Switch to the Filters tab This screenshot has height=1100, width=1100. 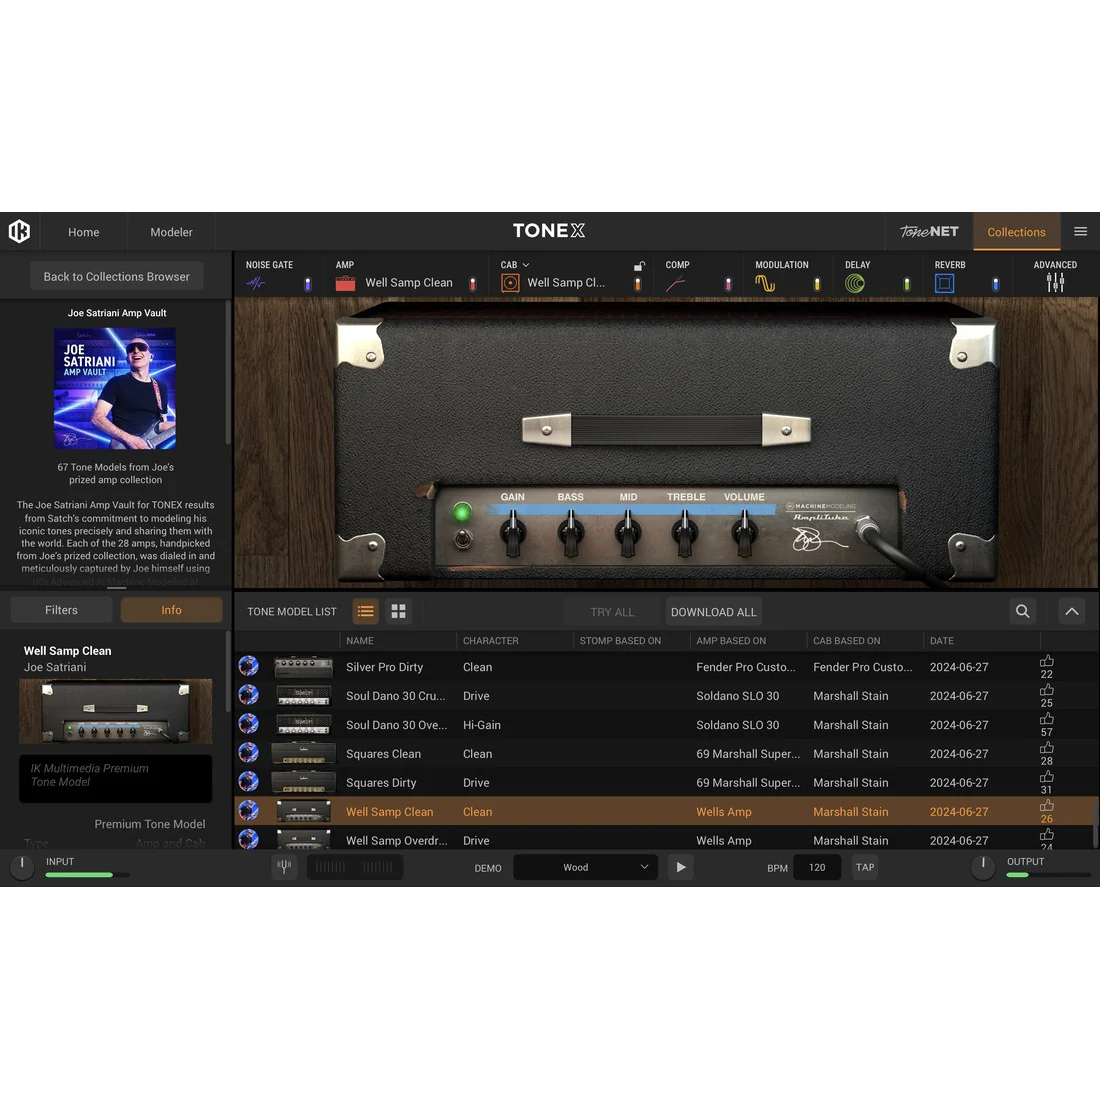(x=61, y=610)
